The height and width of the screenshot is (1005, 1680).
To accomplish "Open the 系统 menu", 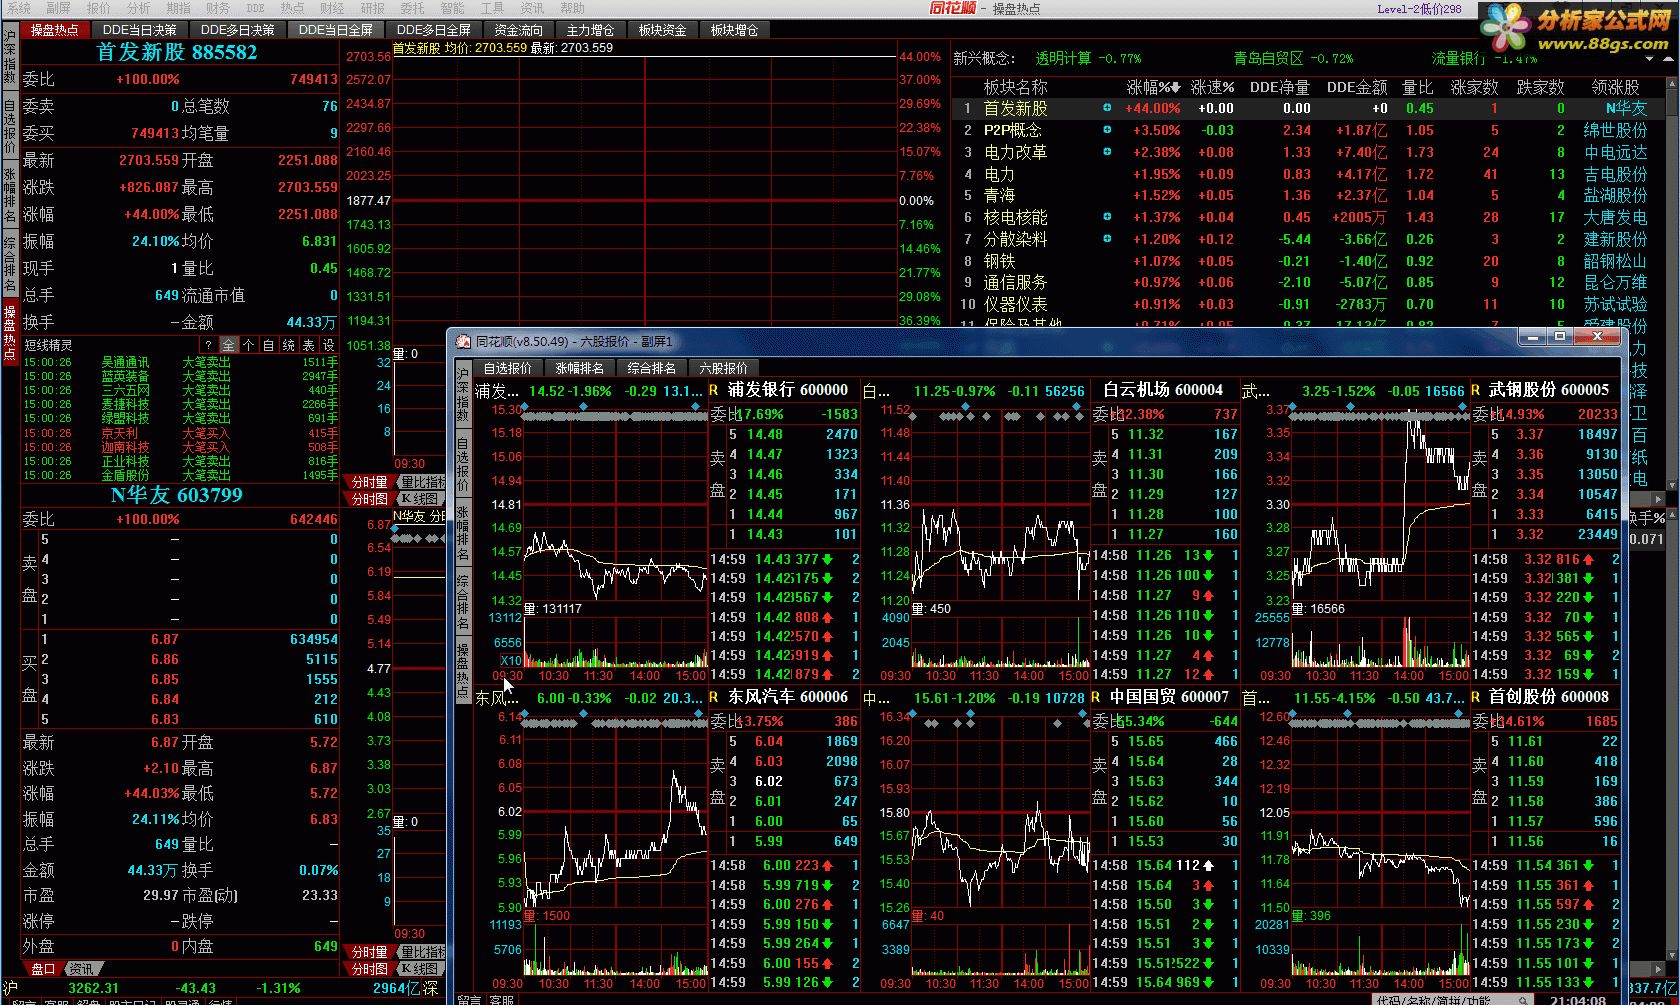I will coord(18,8).
